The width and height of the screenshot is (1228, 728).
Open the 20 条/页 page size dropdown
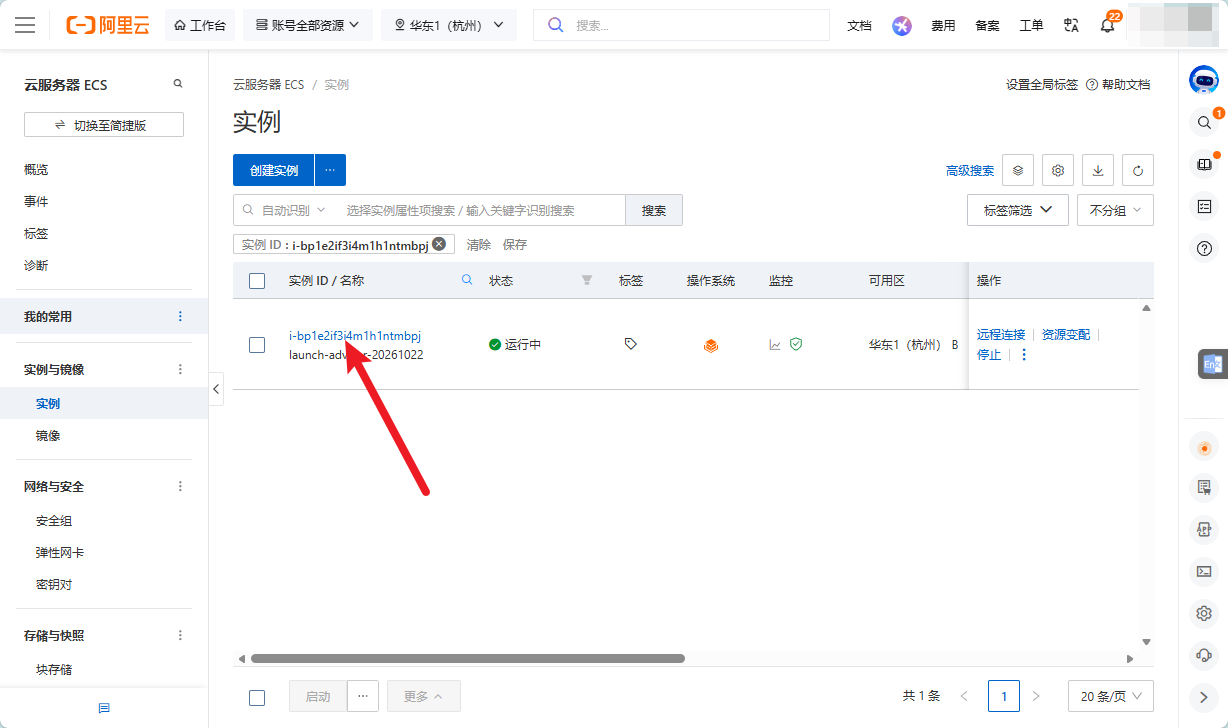(1111, 696)
